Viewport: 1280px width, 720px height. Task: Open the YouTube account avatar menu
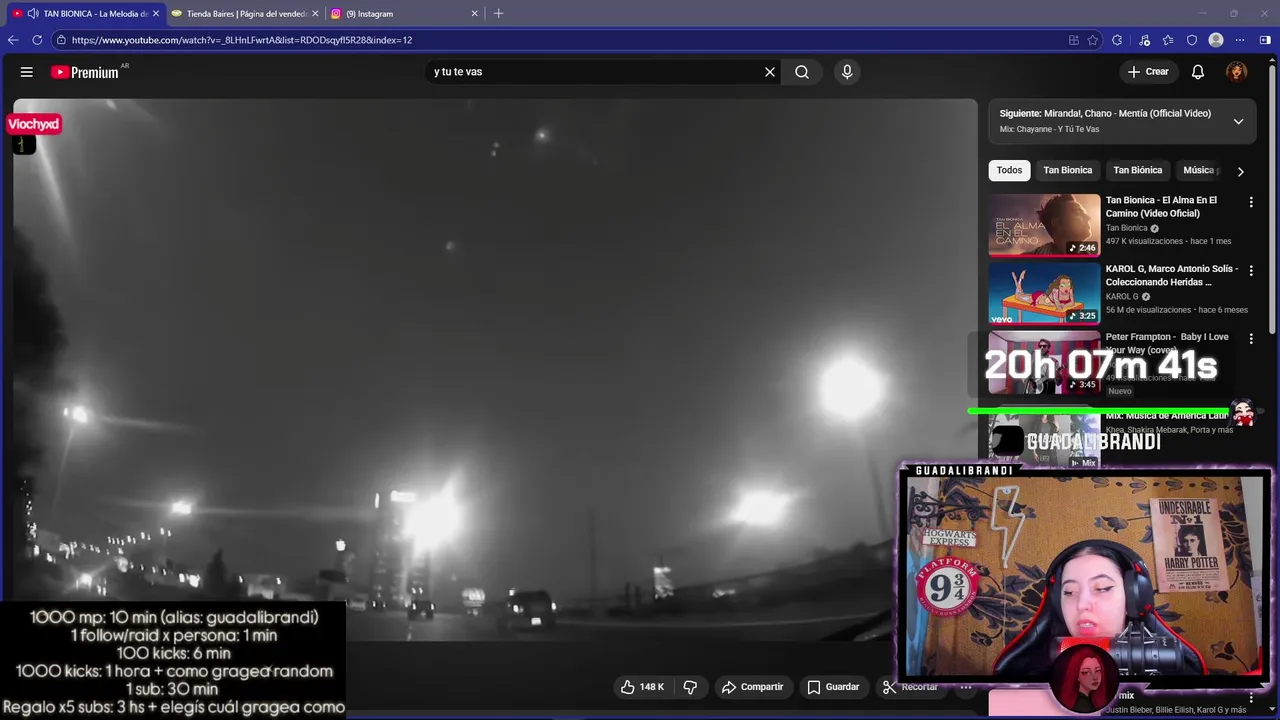[1237, 72]
